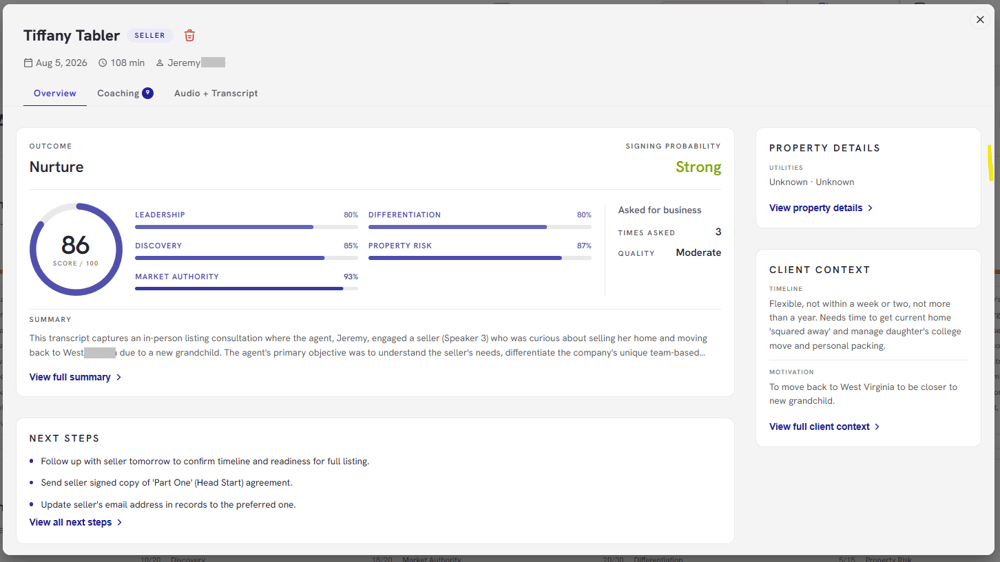Viewport: 1000px width, 562px height.
Task: Expand chevron next to View property details
Action: 870,208
